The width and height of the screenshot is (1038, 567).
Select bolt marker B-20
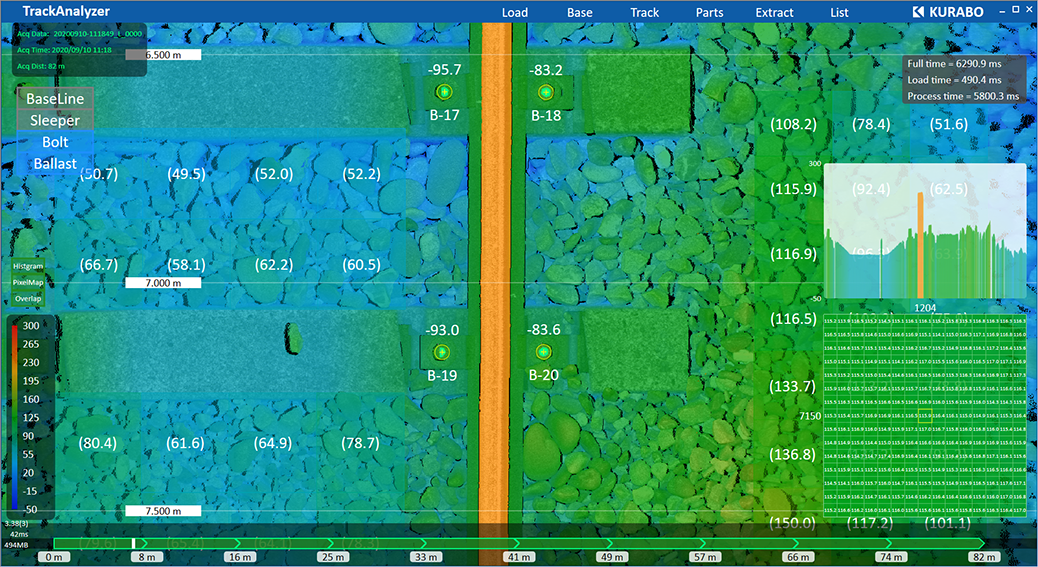543,351
